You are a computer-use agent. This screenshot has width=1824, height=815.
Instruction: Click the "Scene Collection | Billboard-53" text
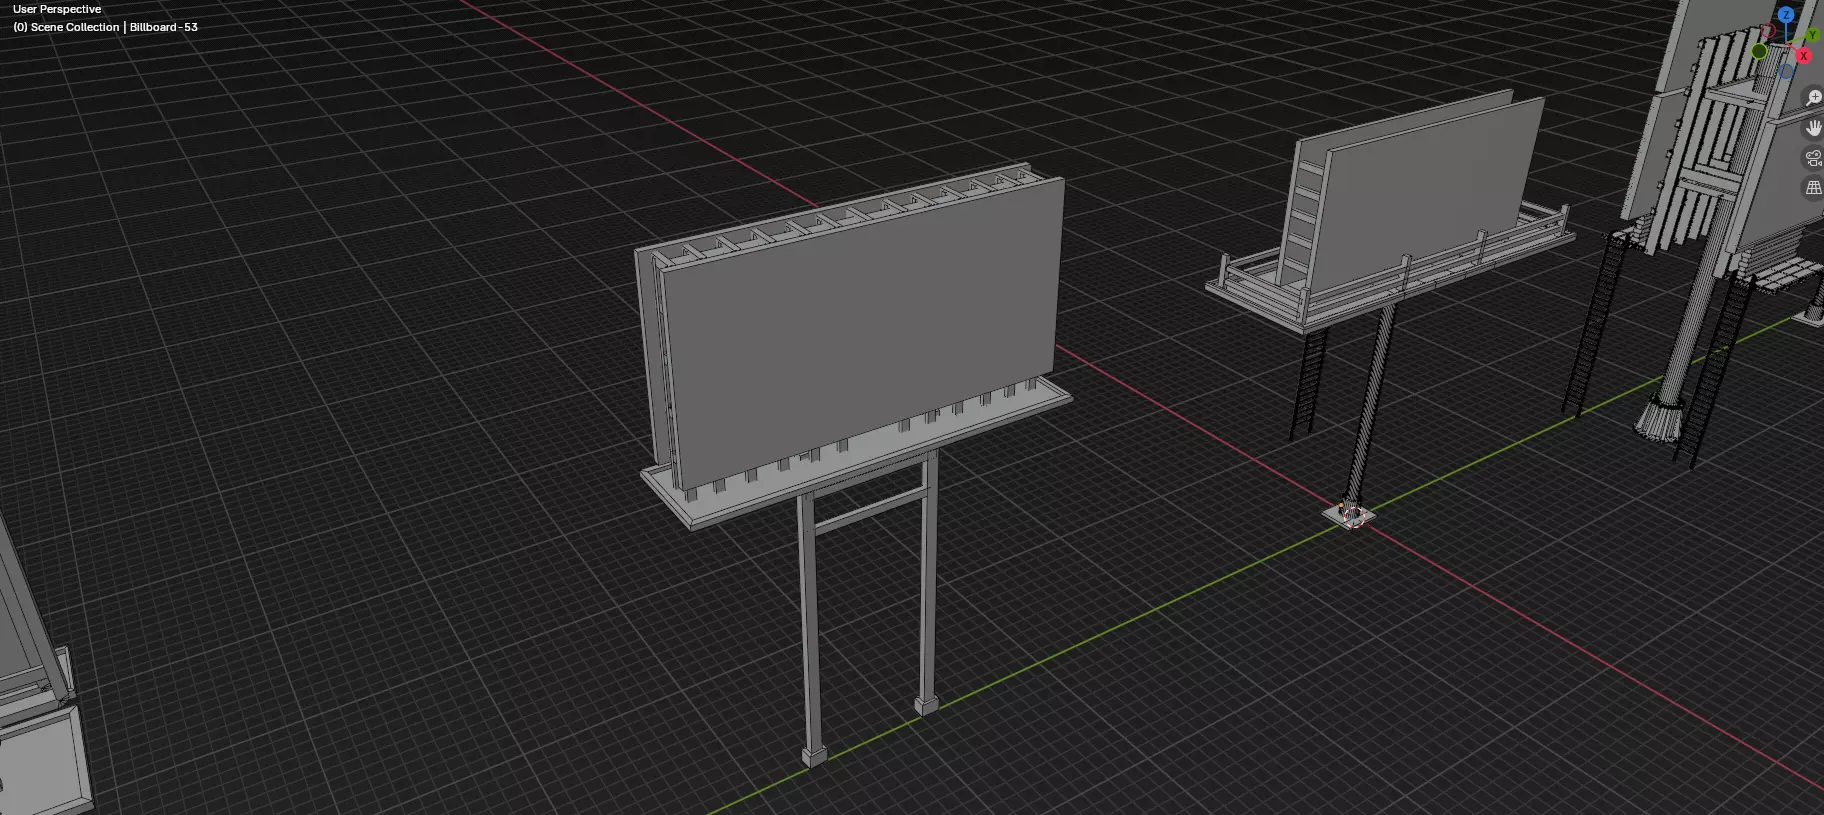coord(114,27)
